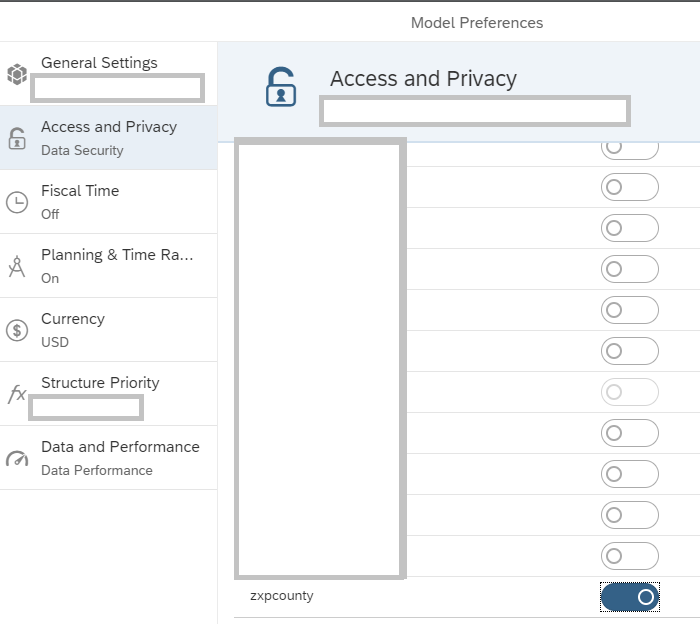Click the Fiscal Time clock icon
The height and width of the screenshot is (624, 700).
17,202
